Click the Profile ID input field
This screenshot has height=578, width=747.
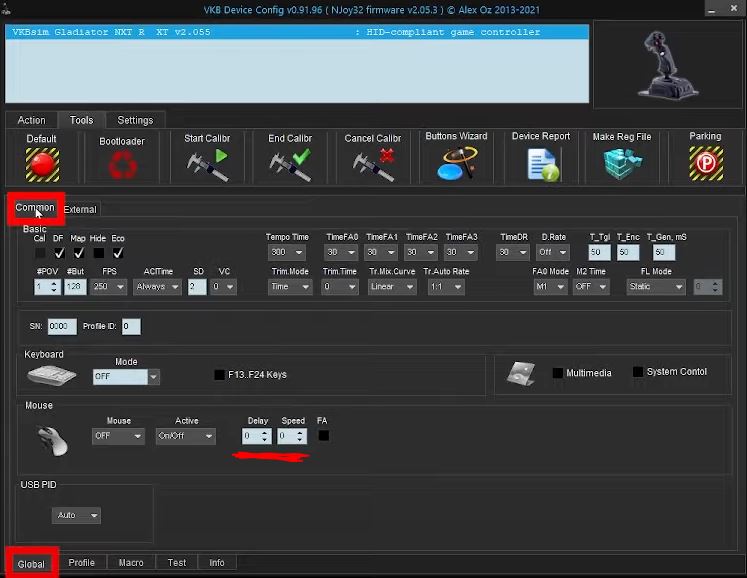(131, 326)
